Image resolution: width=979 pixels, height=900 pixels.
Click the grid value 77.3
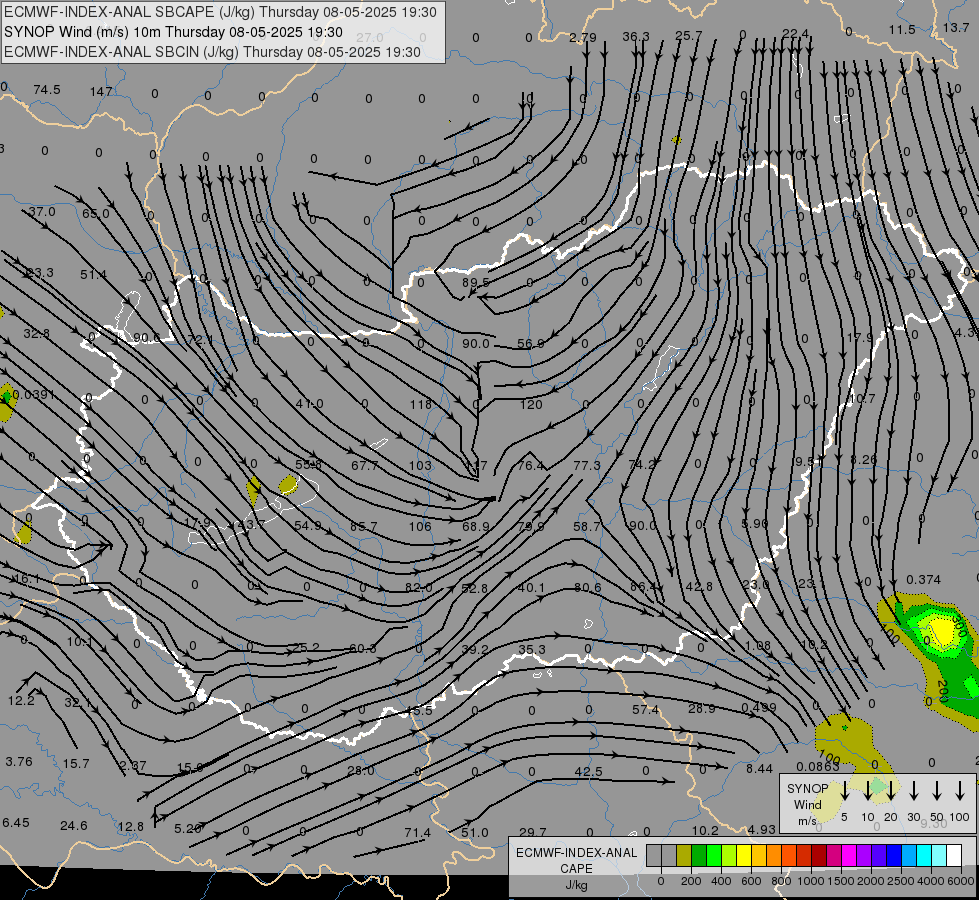(x=587, y=465)
